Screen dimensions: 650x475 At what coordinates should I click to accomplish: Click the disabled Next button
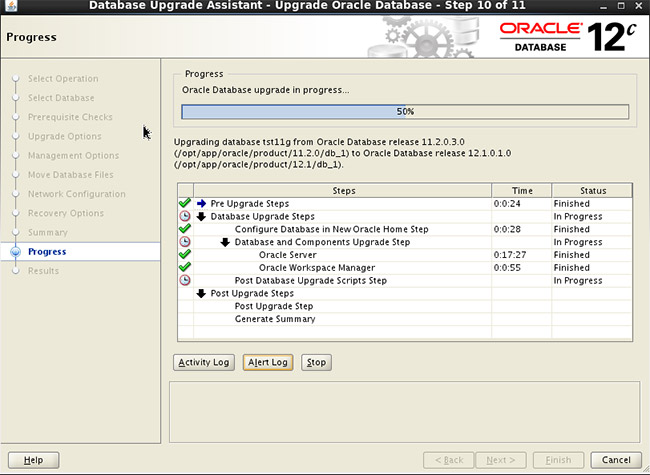click(x=501, y=460)
